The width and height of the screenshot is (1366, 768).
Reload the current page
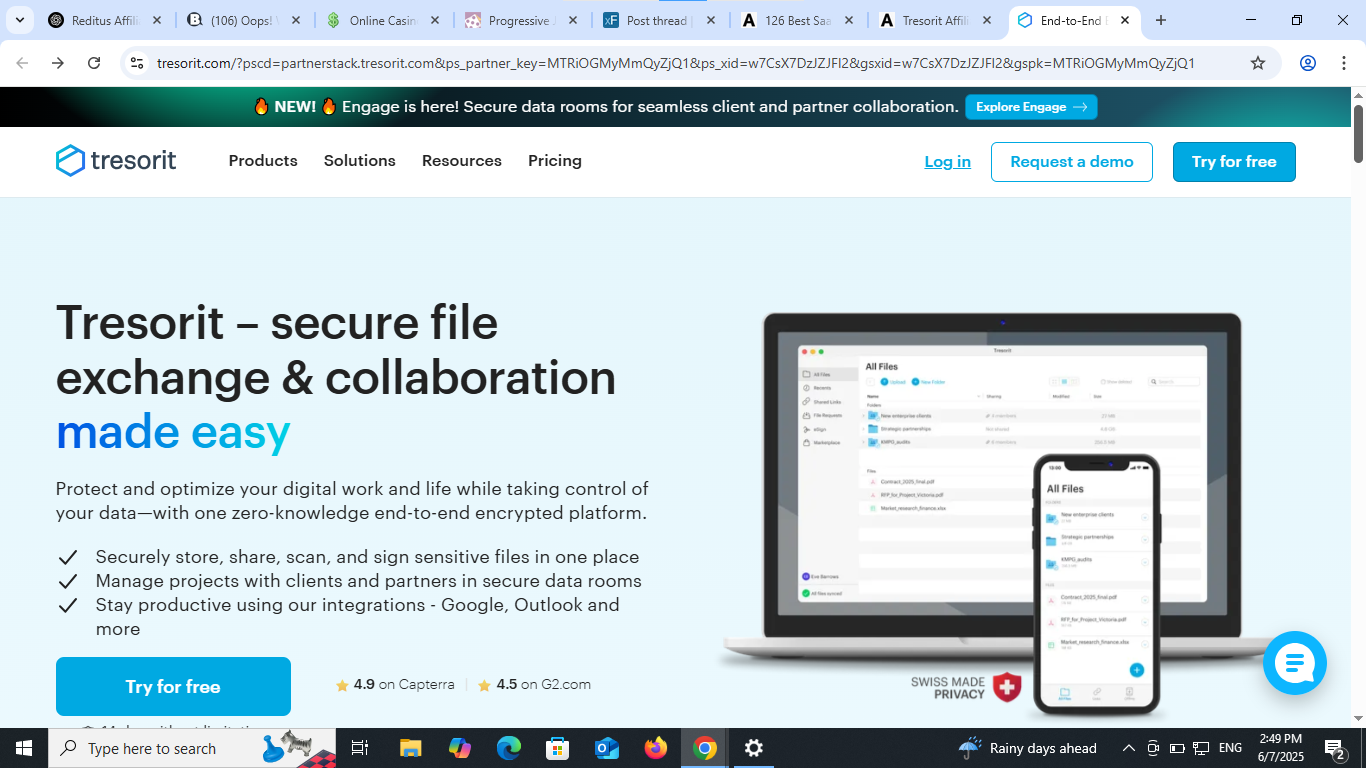coord(94,63)
